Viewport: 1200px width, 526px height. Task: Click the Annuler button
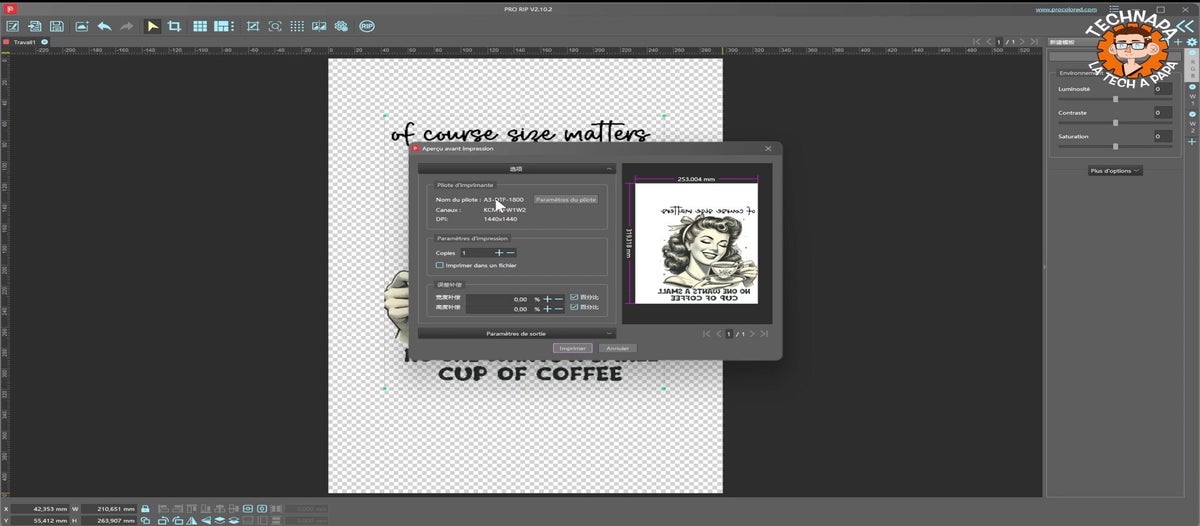(617, 348)
